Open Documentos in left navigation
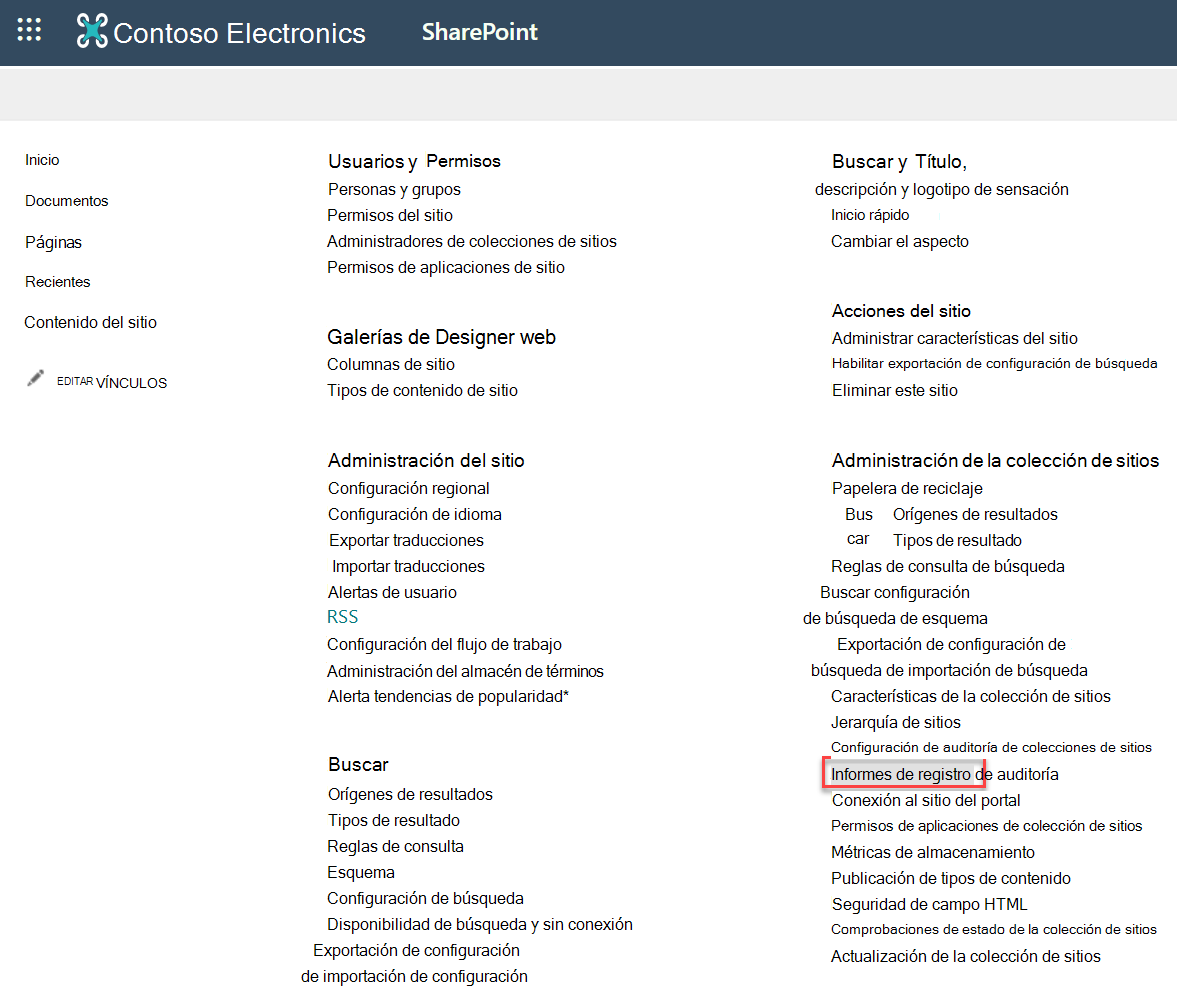Screen dimensions: 1177x992 tap(67, 201)
